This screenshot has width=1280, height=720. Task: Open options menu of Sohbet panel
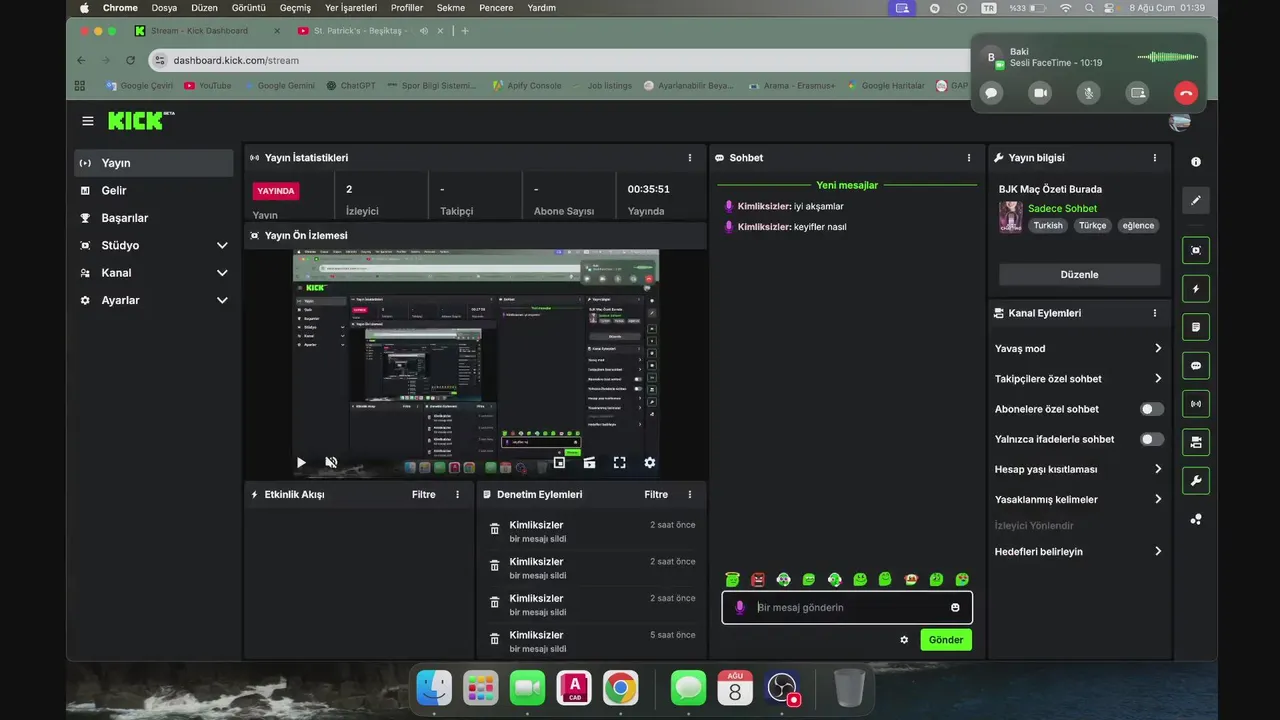click(x=969, y=158)
